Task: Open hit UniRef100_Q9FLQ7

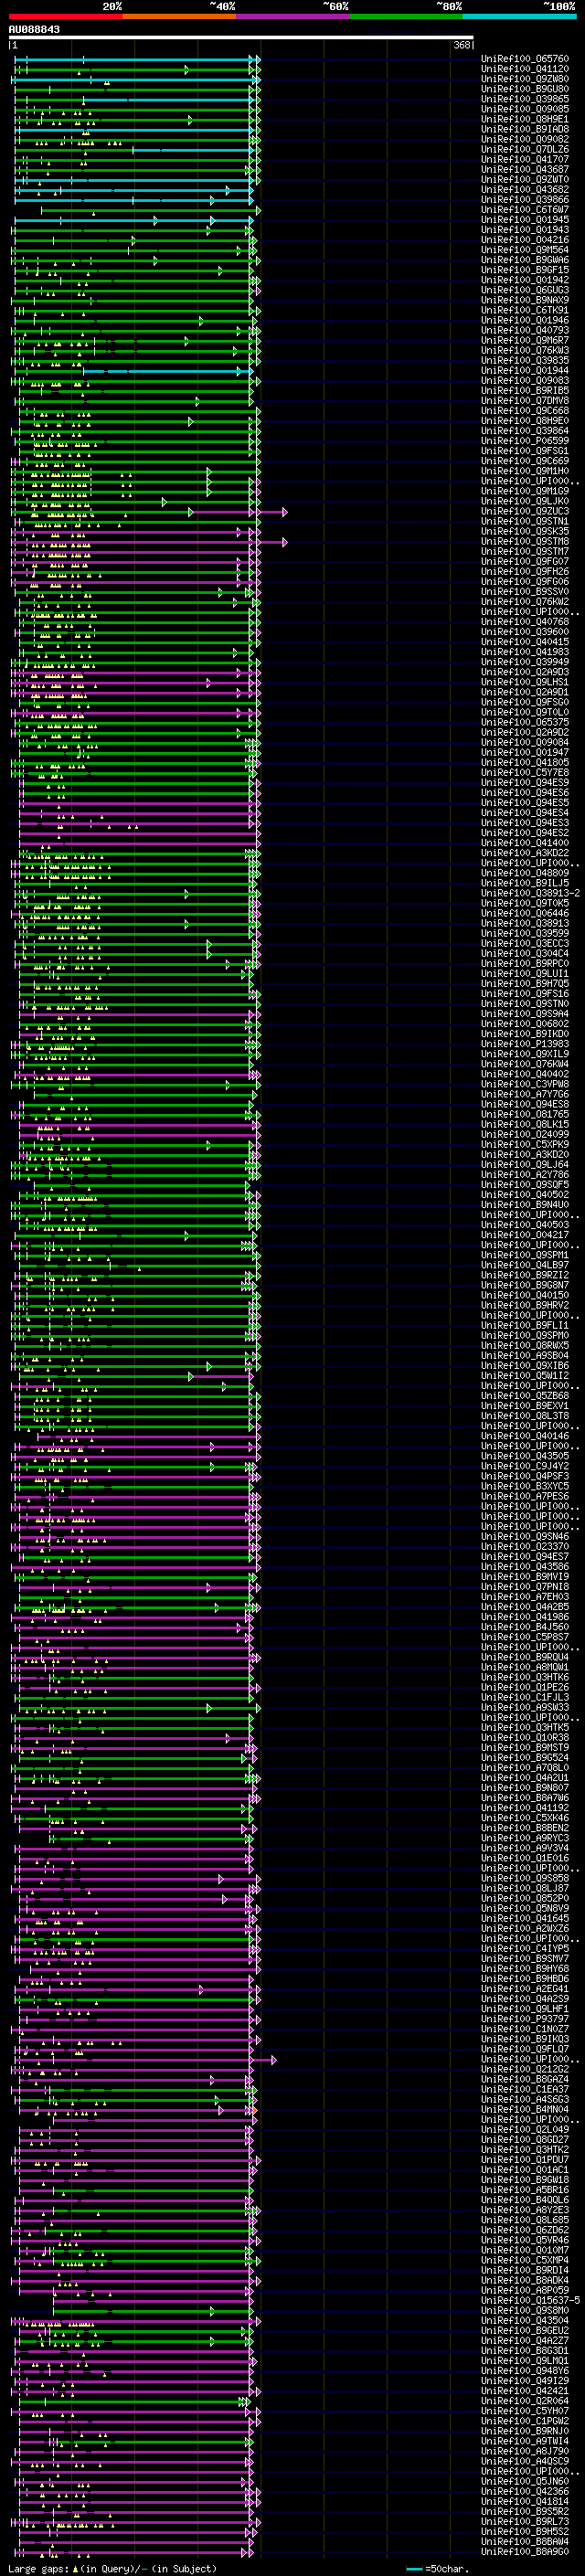Action: (525, 2050)
